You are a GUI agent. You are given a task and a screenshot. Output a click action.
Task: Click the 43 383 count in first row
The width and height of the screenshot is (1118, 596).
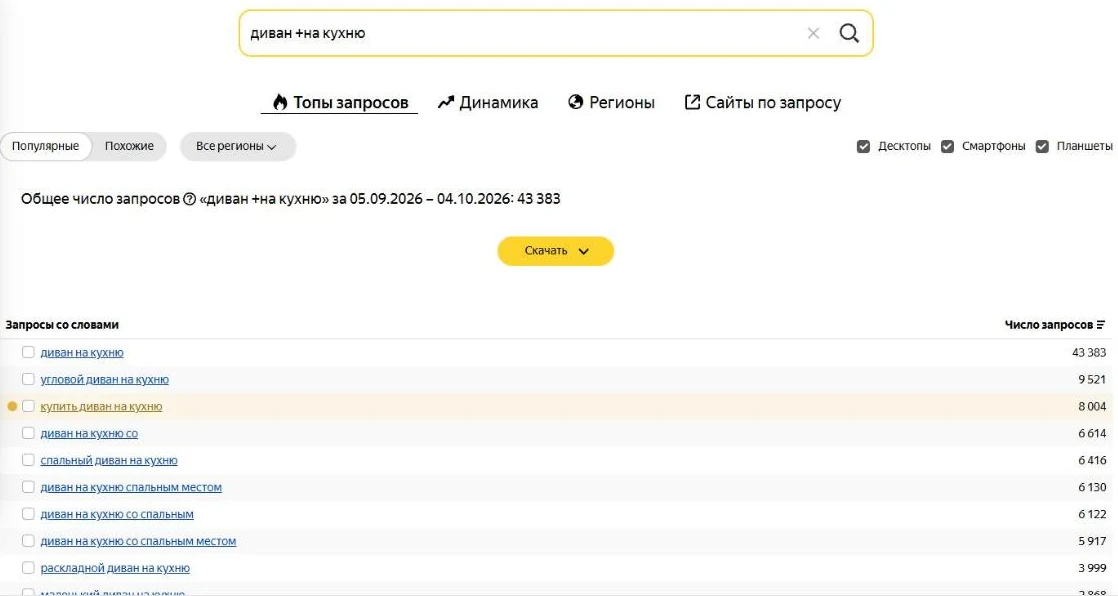click(x=1089, y=353)
